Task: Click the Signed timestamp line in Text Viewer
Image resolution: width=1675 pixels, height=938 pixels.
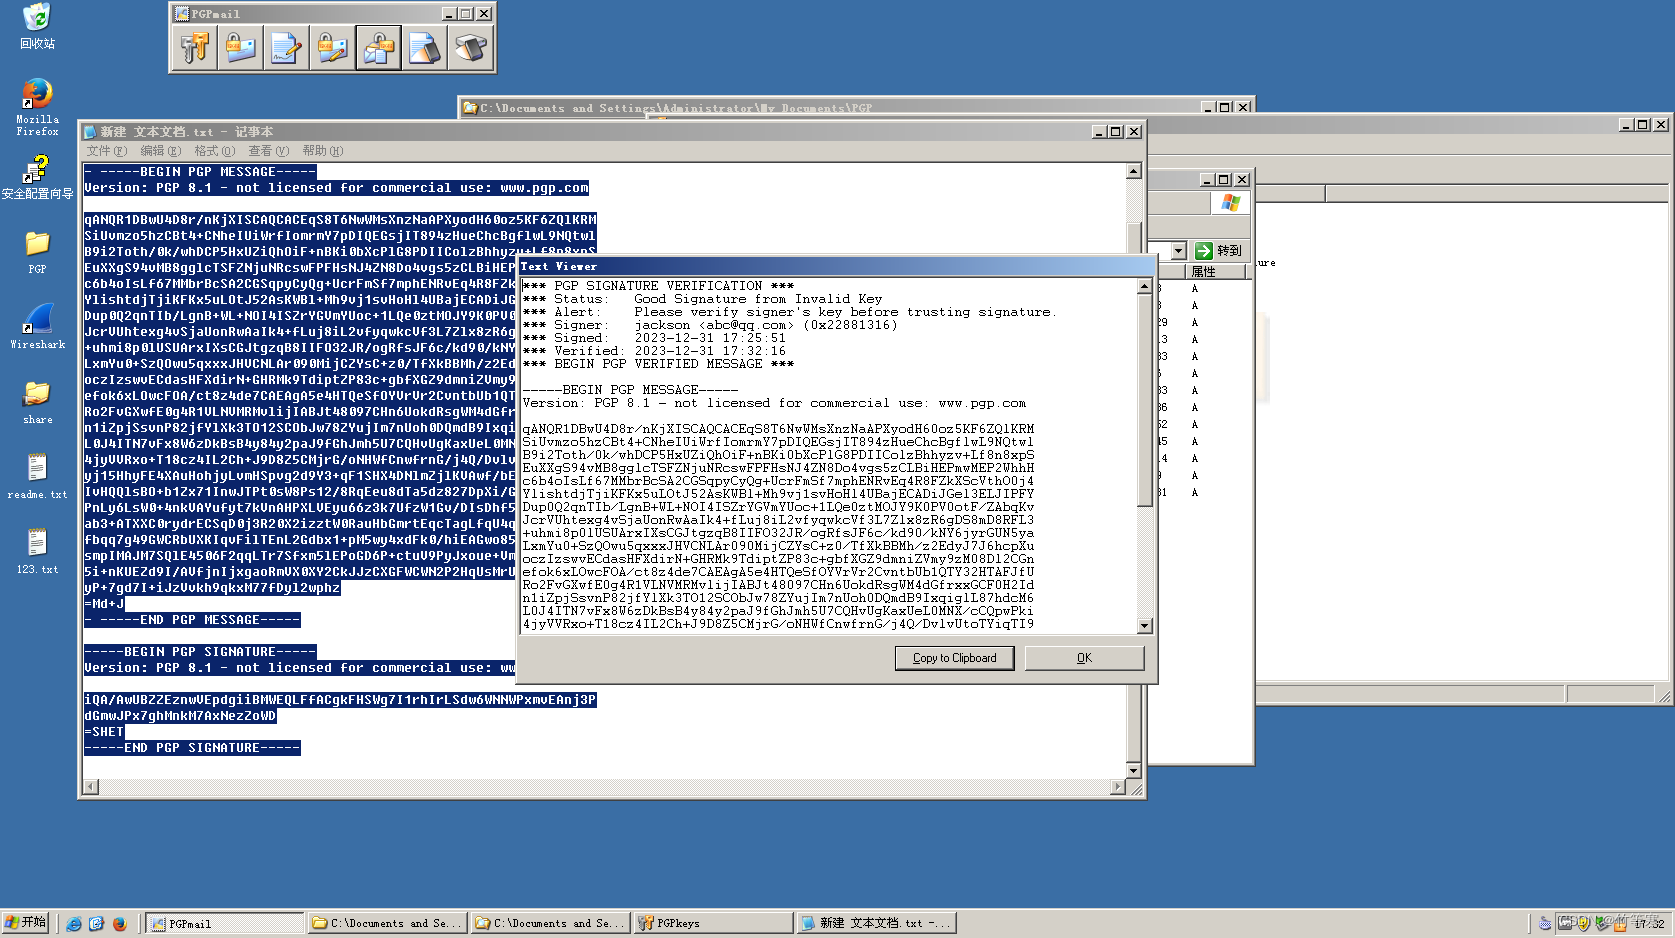Action: click(x=654, y=338)
